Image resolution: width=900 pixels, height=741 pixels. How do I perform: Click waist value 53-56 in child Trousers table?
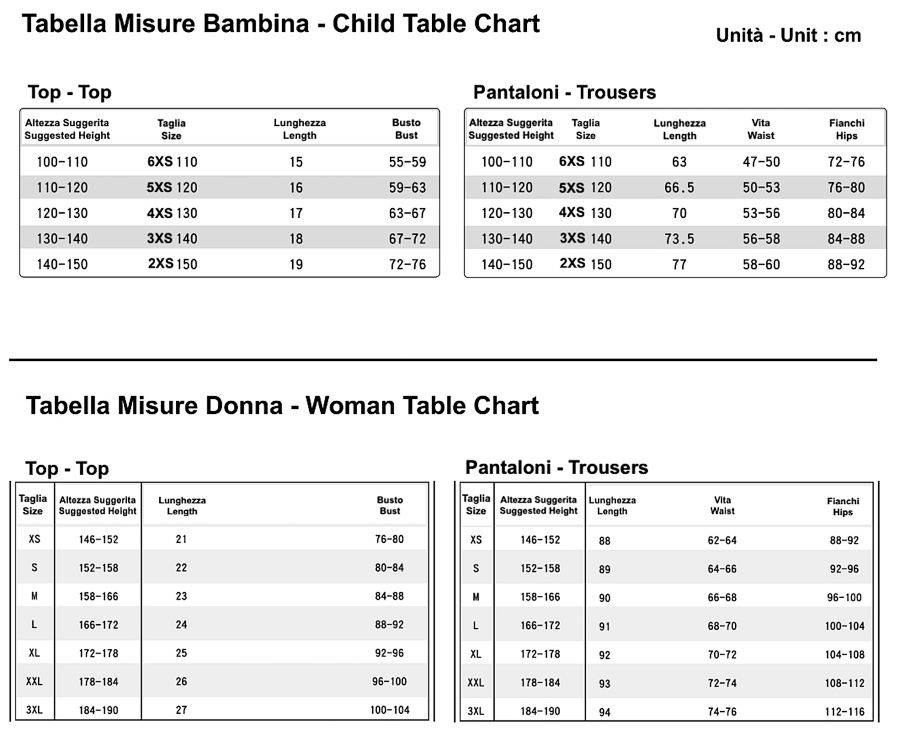pyautogui.click(x=761, y=213)
